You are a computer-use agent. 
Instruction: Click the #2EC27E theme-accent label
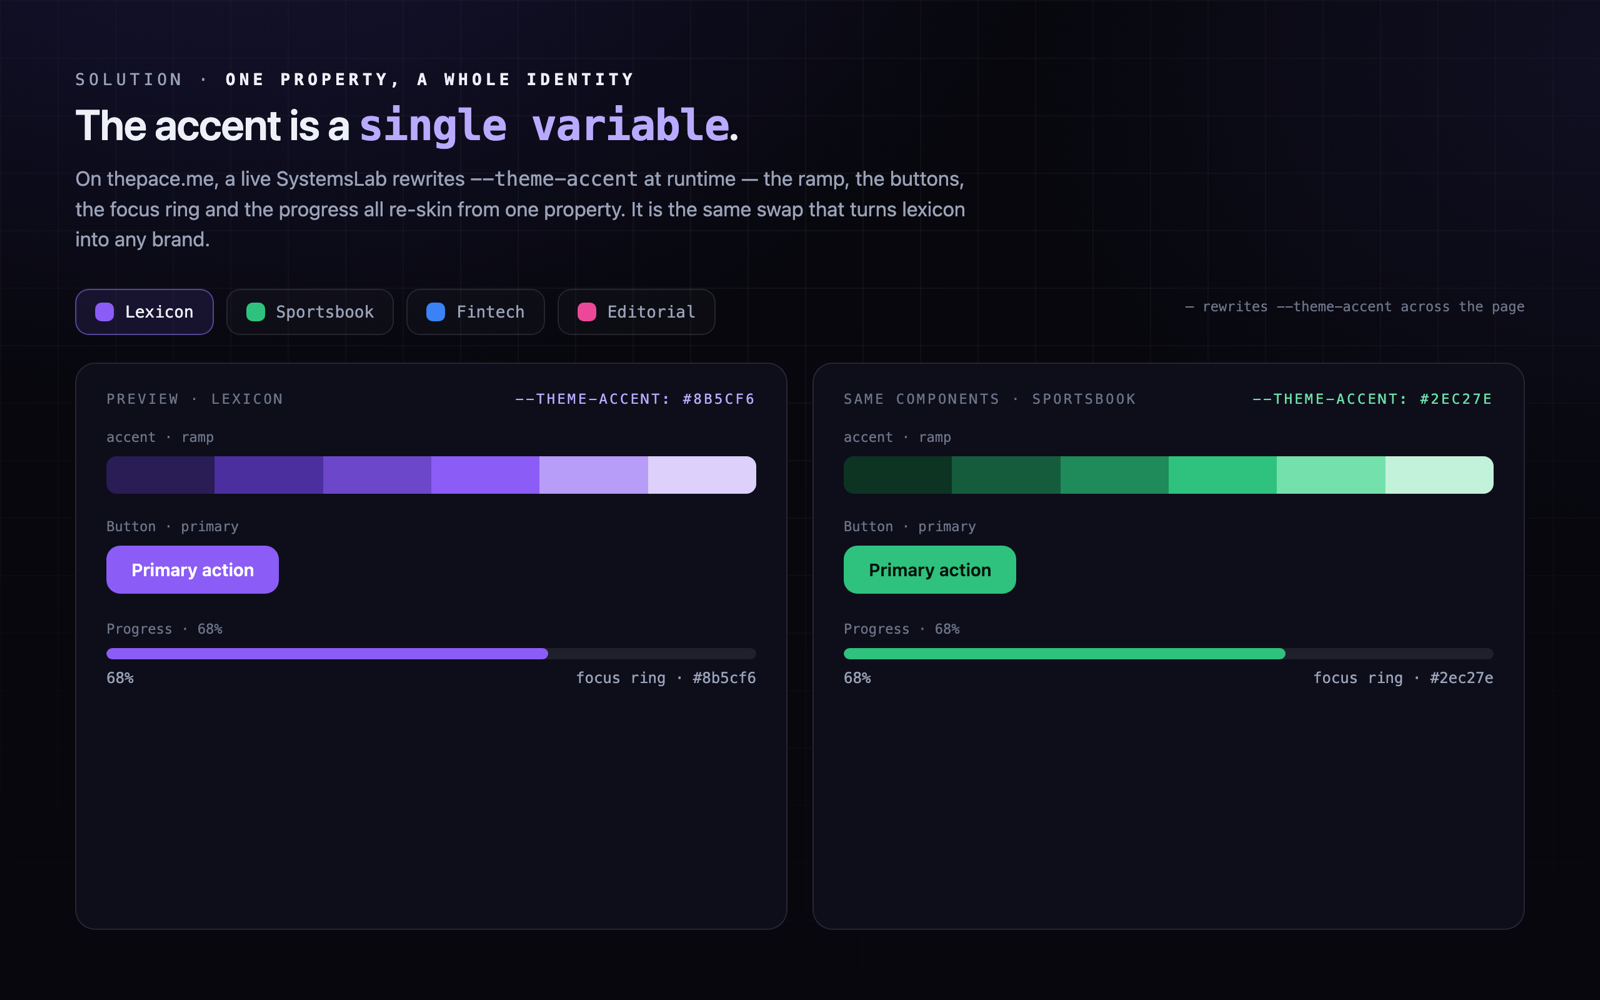(x=1372, y=399)
